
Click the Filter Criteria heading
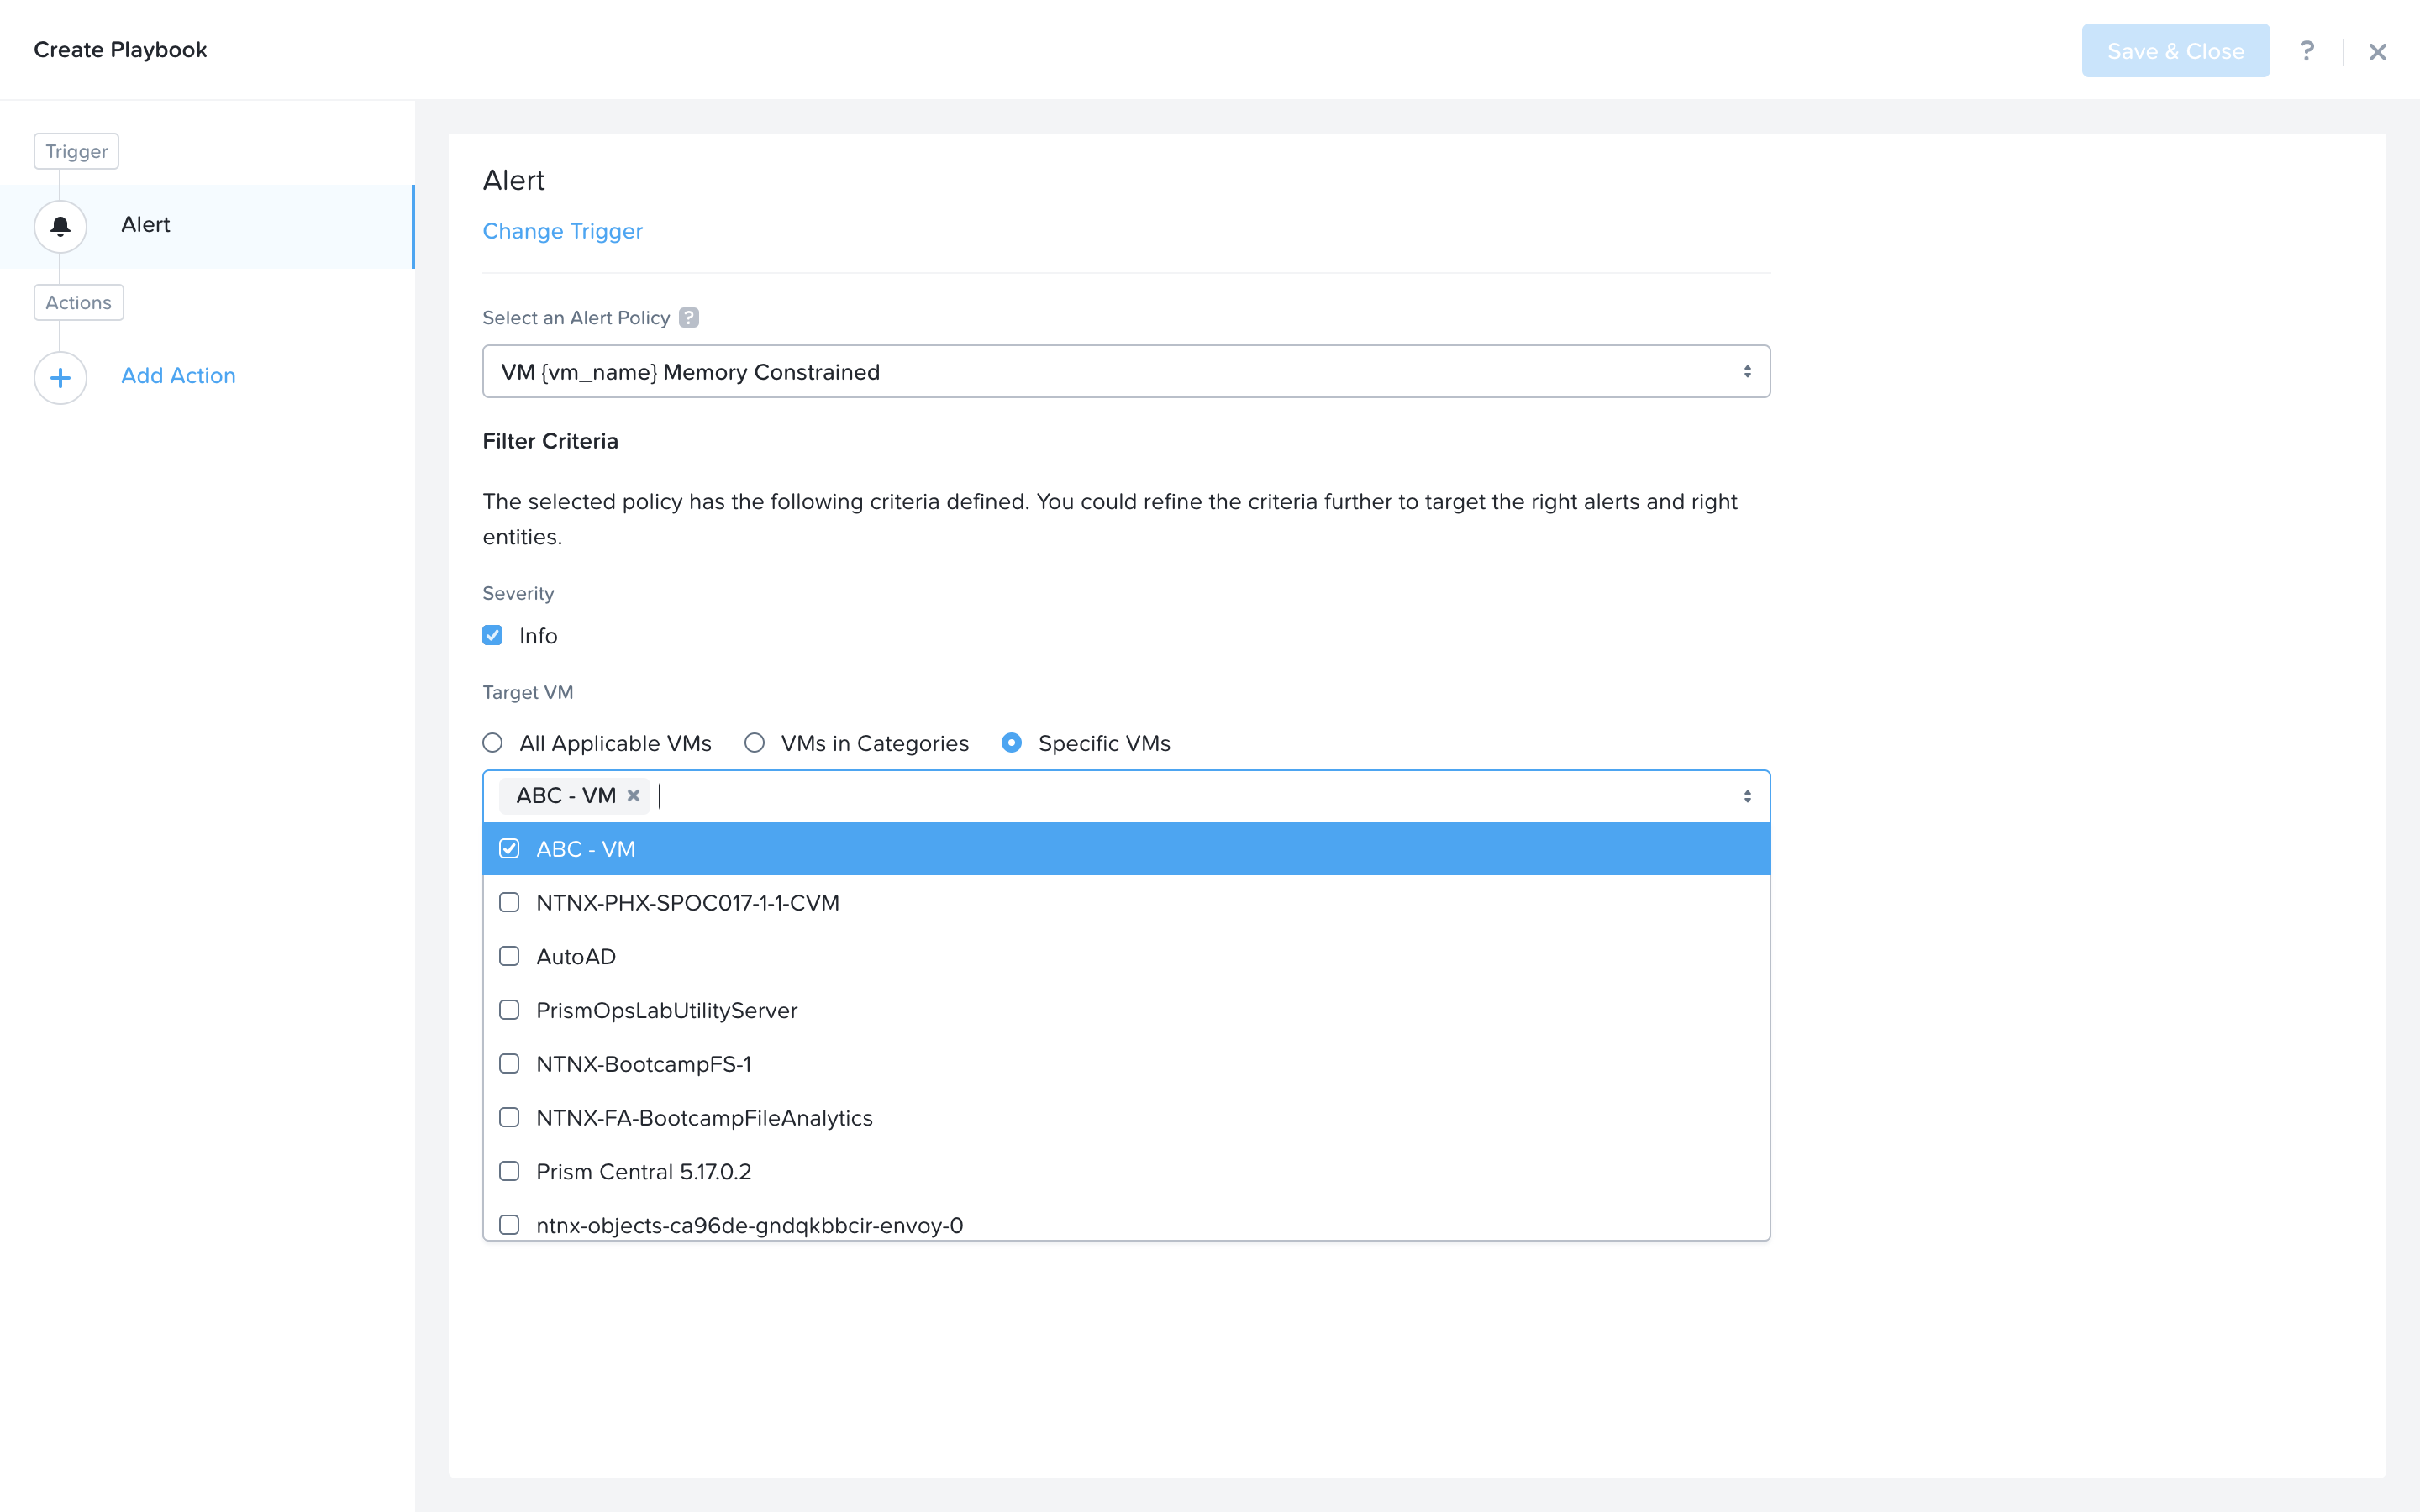[x=550, y=441]
